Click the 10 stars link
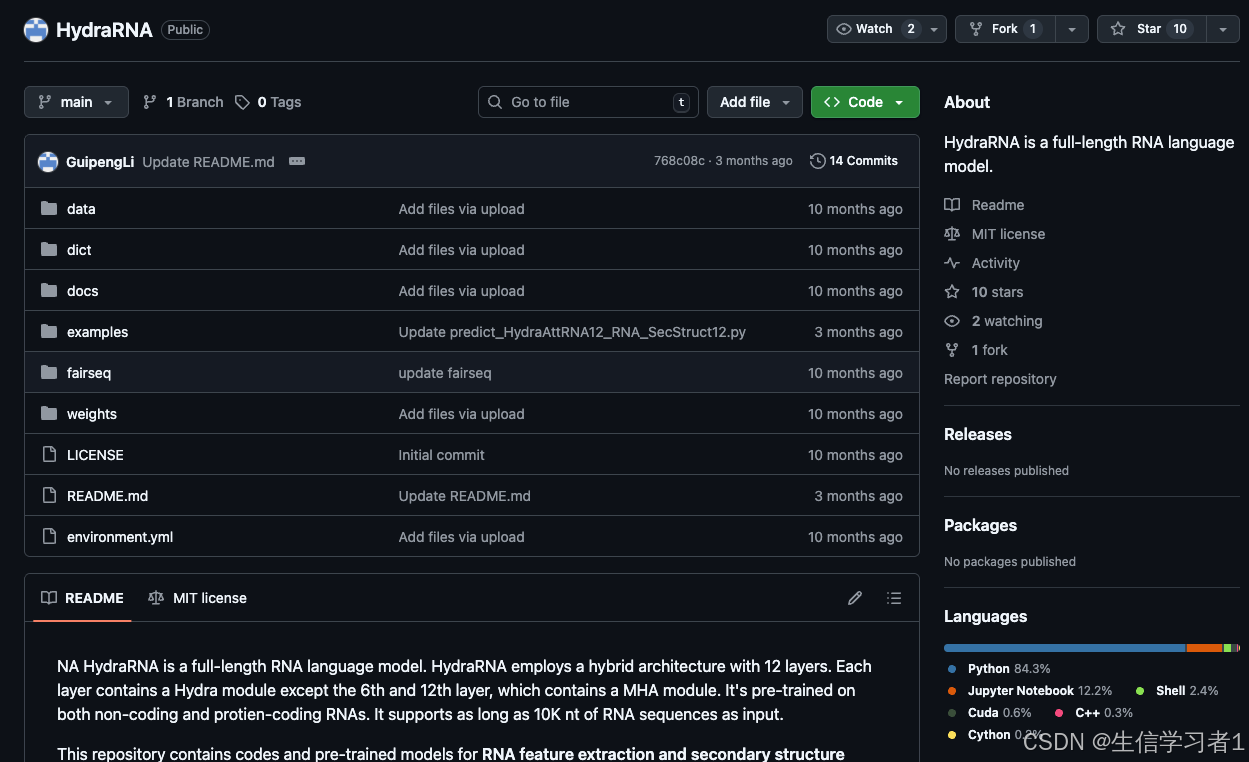The width and height of the screenshot is (1249, 762). coord(997,292)
